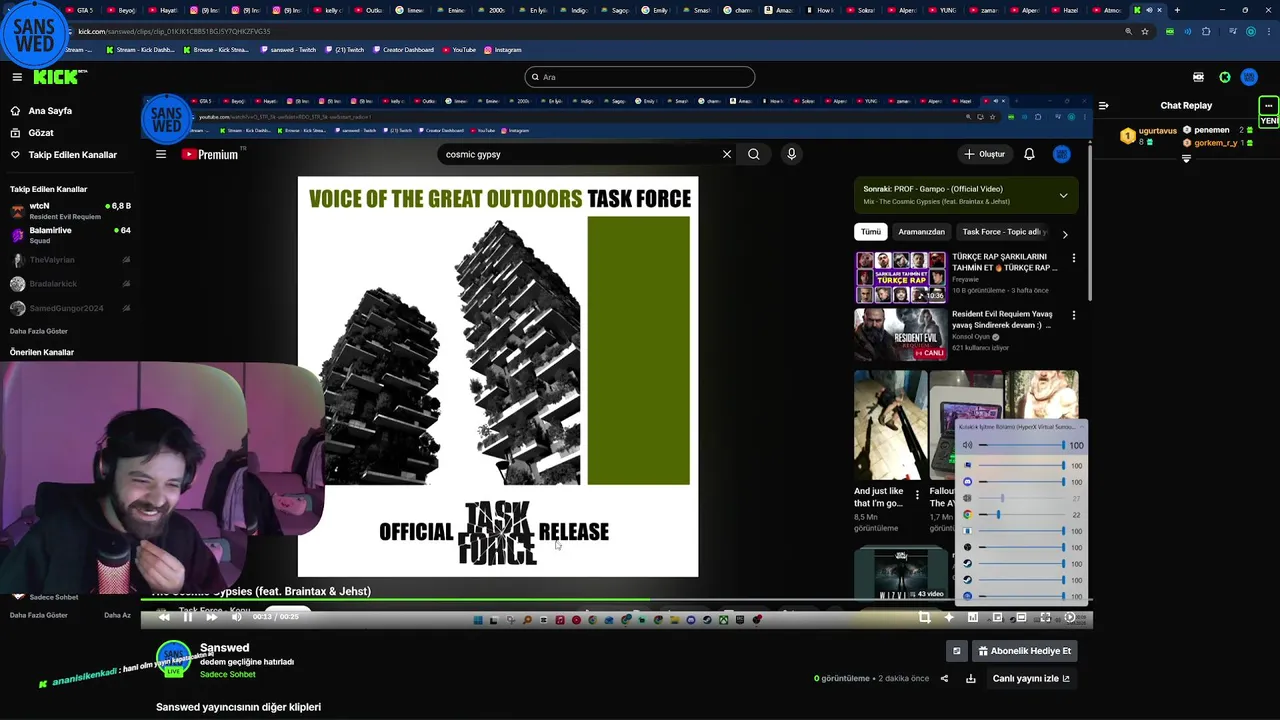This screenshot has height=720, width=1280.
Task: Click the YouTube Premium logo
Action: pos(211,154)
